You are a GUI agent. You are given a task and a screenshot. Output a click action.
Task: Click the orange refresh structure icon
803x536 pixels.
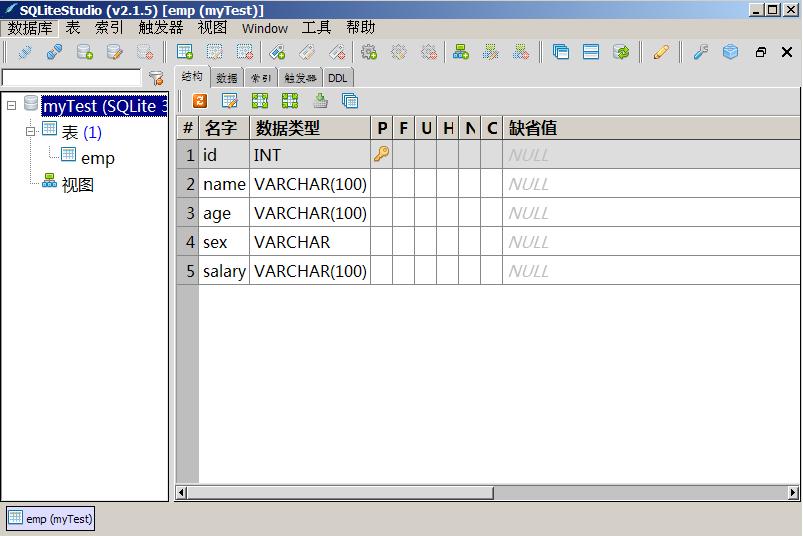[x=199, y=100]
